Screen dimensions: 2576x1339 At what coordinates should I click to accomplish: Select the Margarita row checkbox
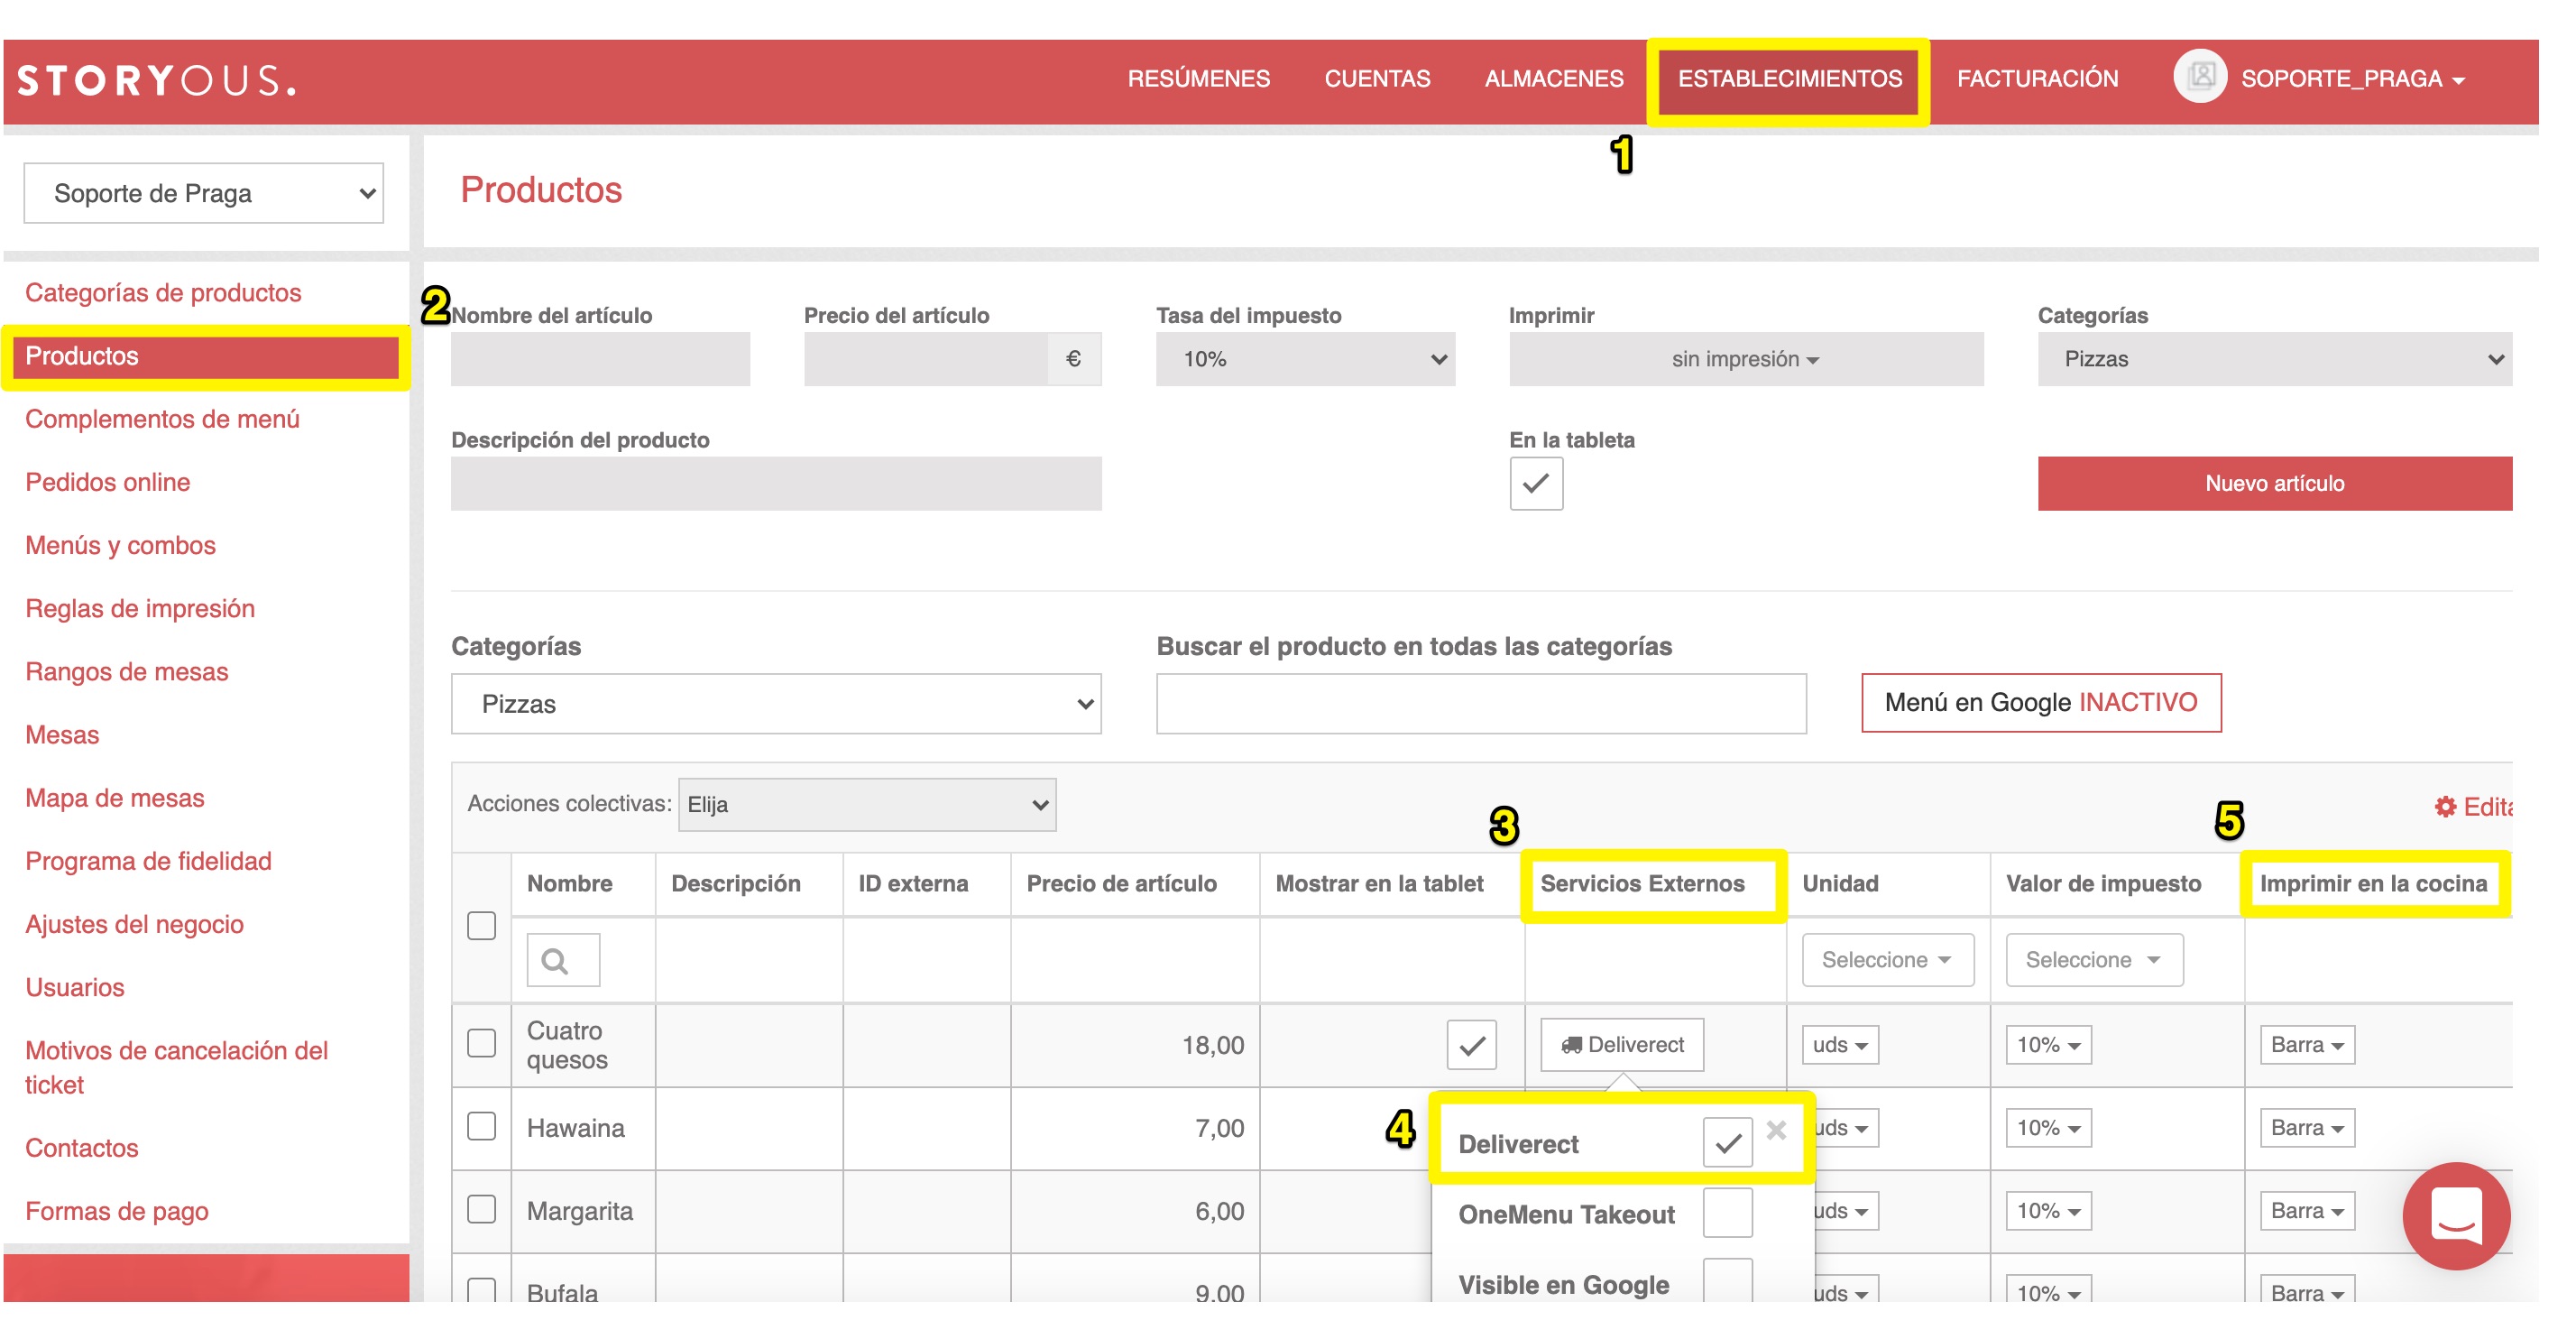482,1209
